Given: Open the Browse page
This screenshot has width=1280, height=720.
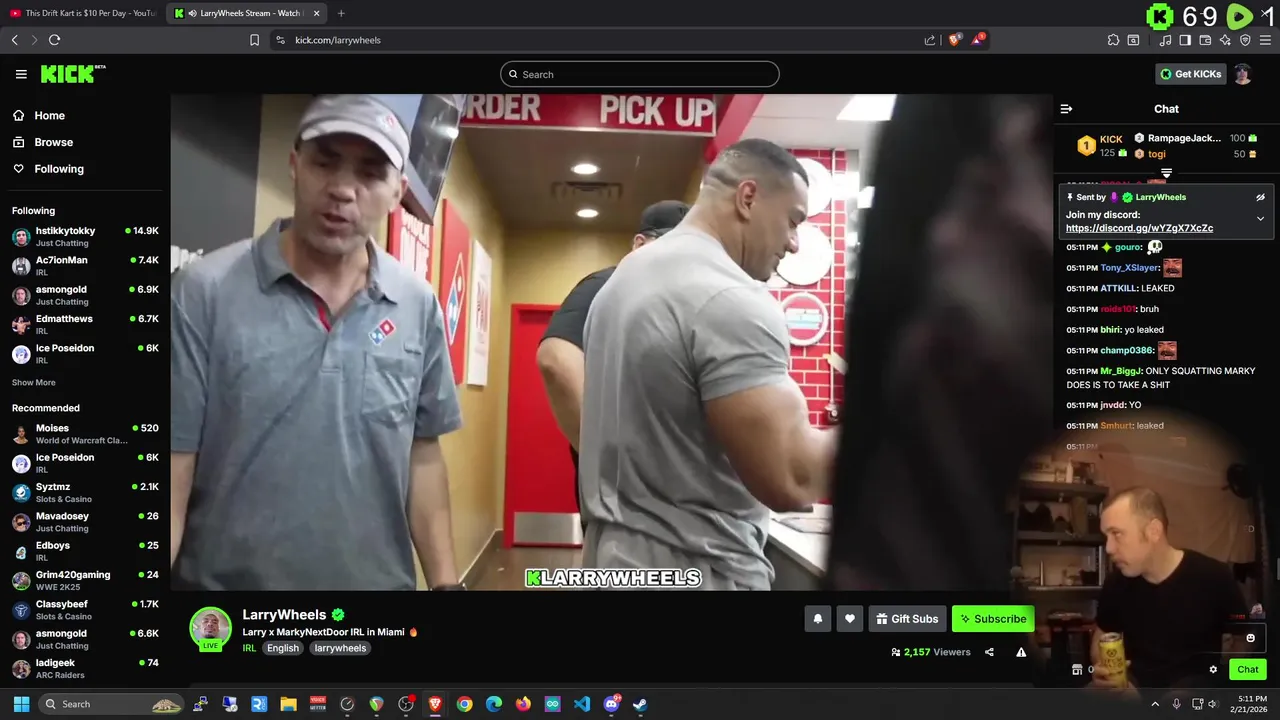Looking at the screenshot, I should click(x=53, y=142).
